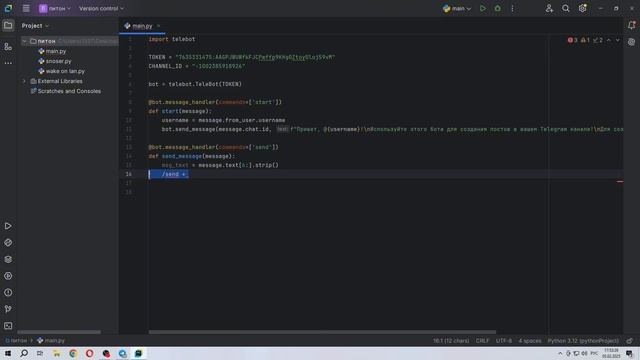Toggle the Project tool window folder icon
The image size is (640, 360).
tap(8, 26)
